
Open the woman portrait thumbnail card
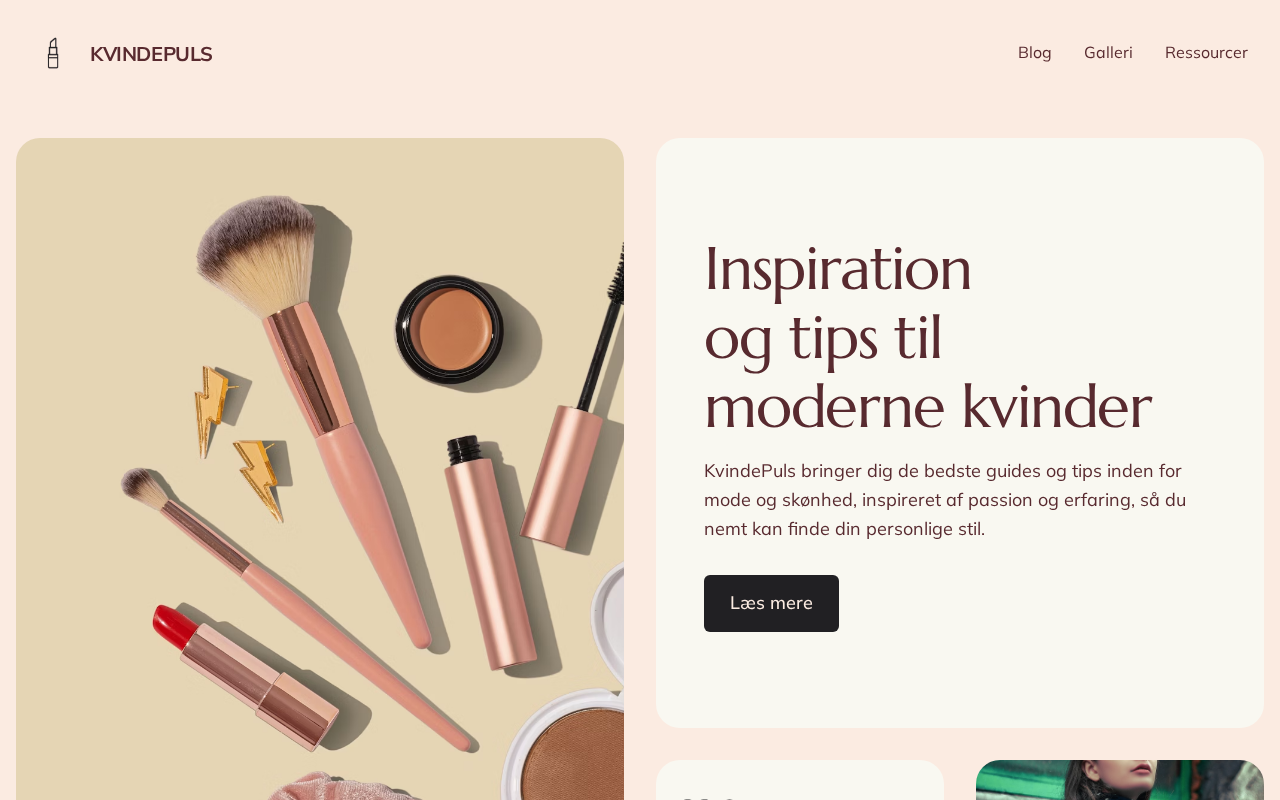click(1120, 780)
